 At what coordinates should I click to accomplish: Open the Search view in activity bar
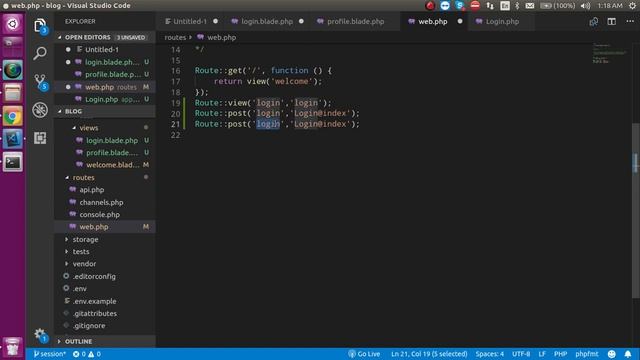[x=40, y=53]
